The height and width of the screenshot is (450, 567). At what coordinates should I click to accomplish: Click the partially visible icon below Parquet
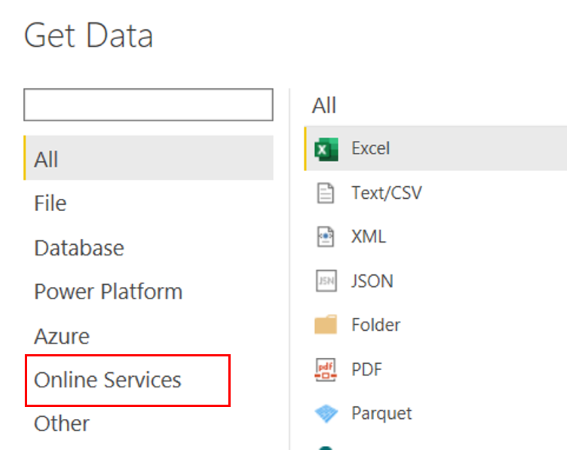[x=325, y=448]
